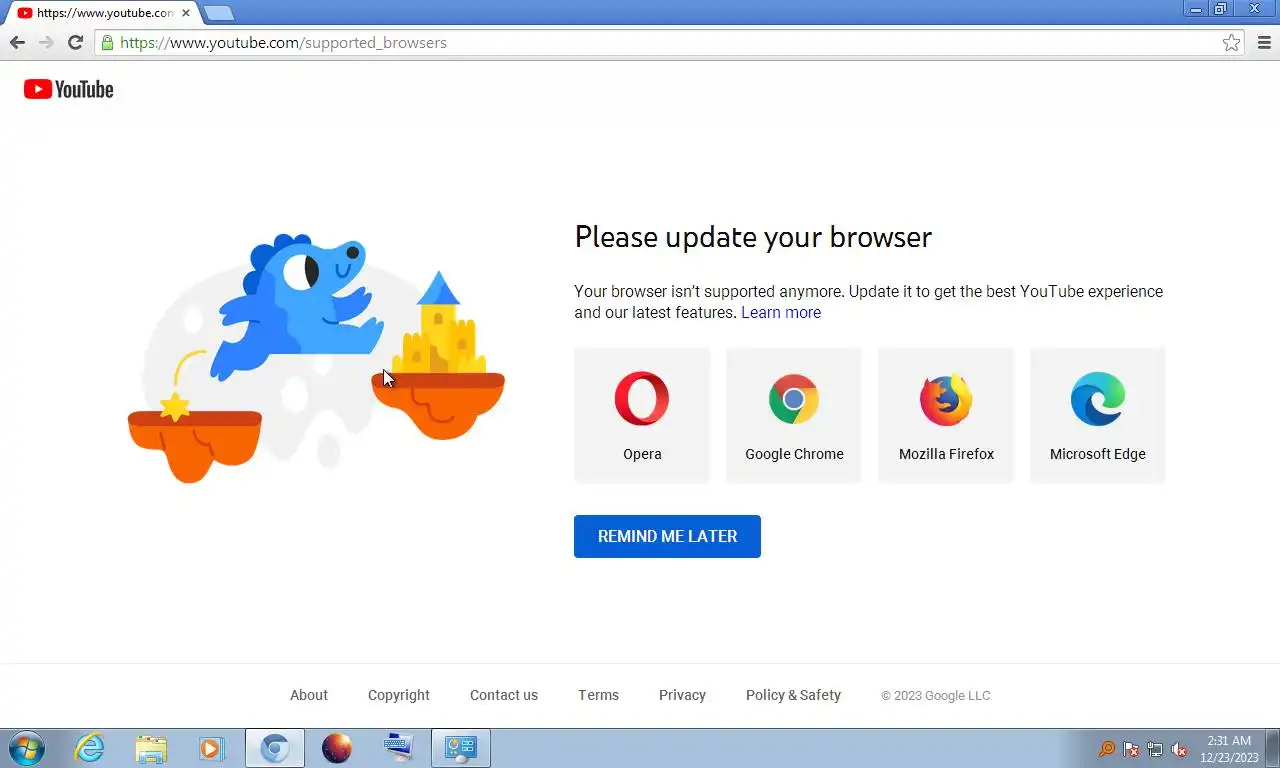
Task: Click the green padlock security icon
Action: click(107, 43)
